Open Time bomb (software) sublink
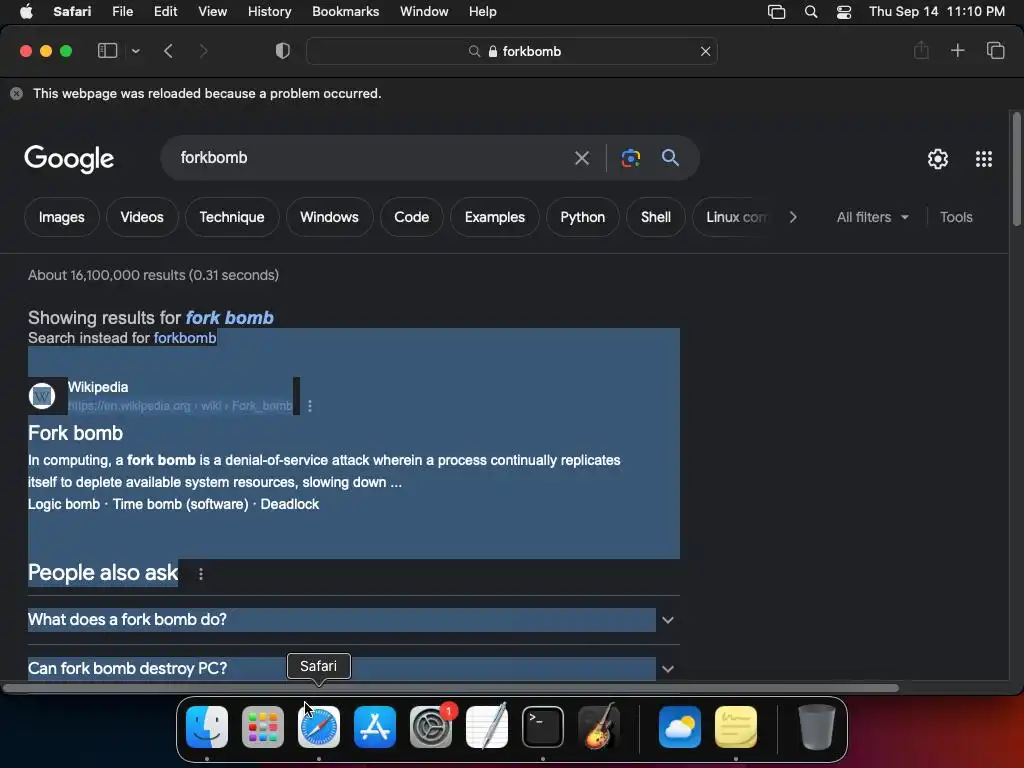Image resolution: width=1024 pixels, height=768 pixels. pyautogui.click(x=180, y=504)
